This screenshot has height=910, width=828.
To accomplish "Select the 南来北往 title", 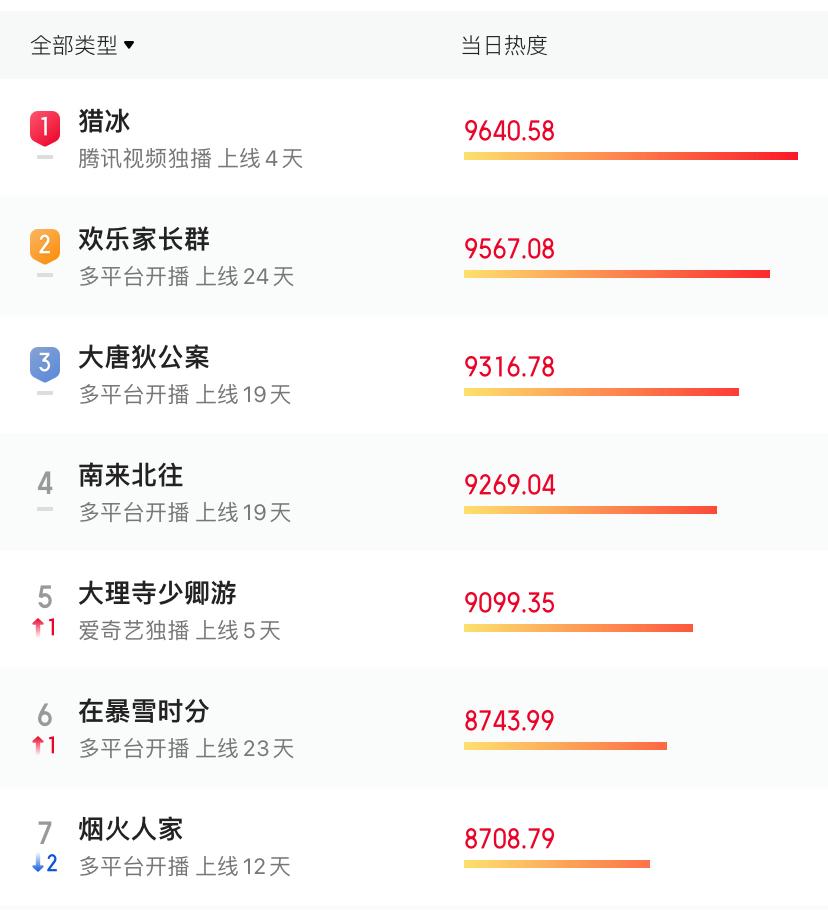I will pos(131,476).
